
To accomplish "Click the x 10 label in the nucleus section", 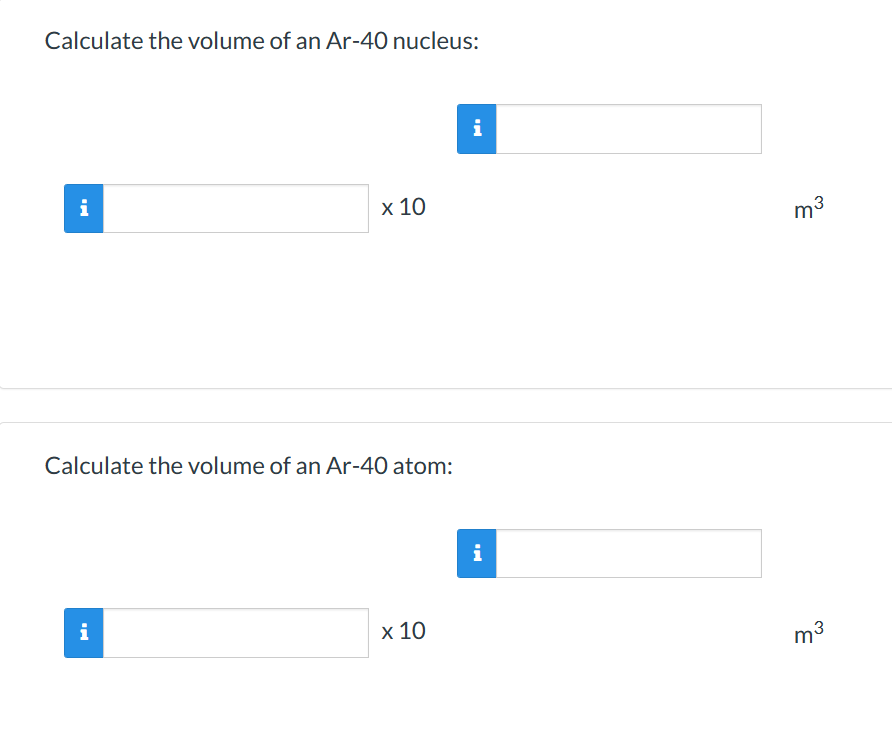I will 403,207.
